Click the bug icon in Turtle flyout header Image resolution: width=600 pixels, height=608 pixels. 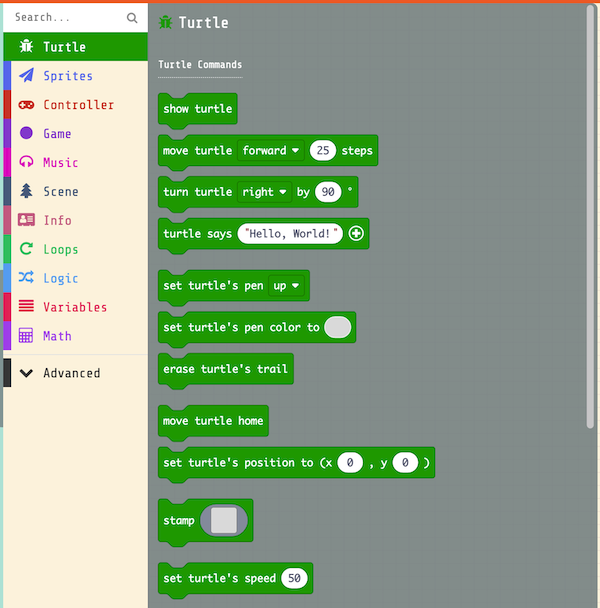pos(166,22)
